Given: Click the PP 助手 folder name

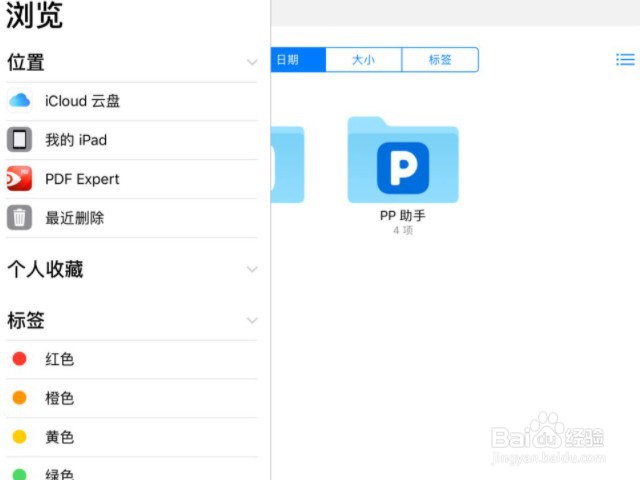Looking at the screenshot, I should (x=403, y=215).
